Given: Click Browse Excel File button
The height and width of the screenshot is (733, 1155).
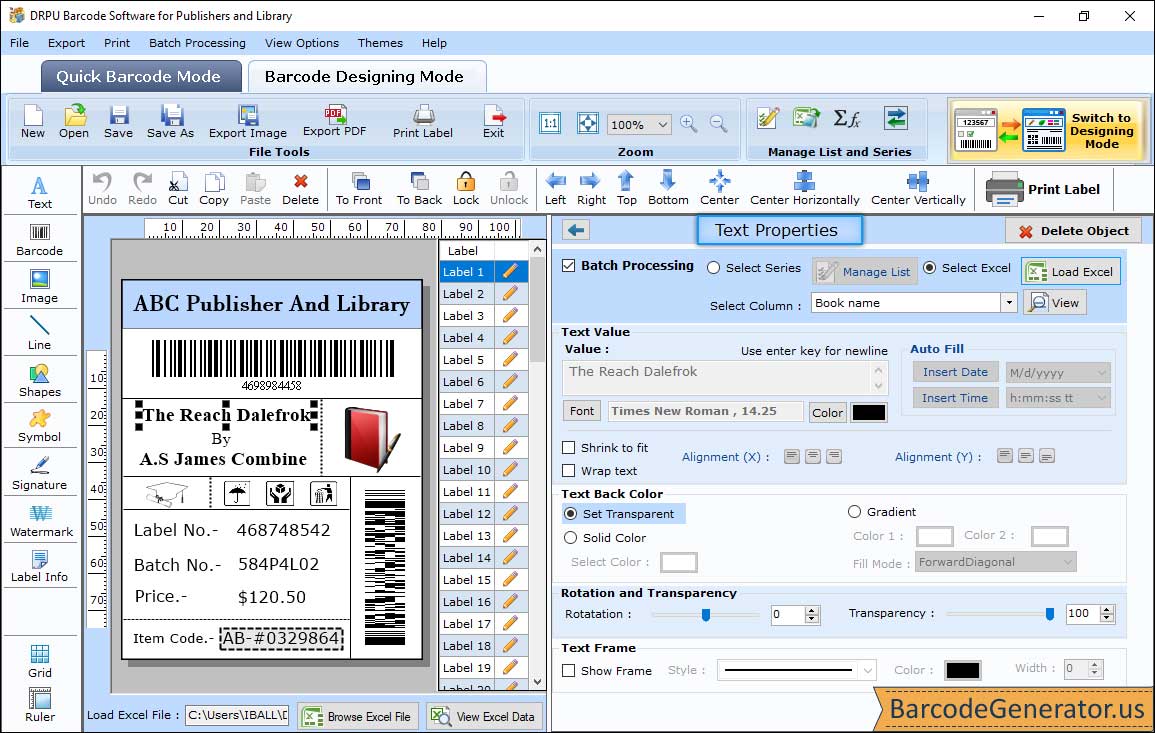Looking at the screenshot, I should click(x=358, y=716).
